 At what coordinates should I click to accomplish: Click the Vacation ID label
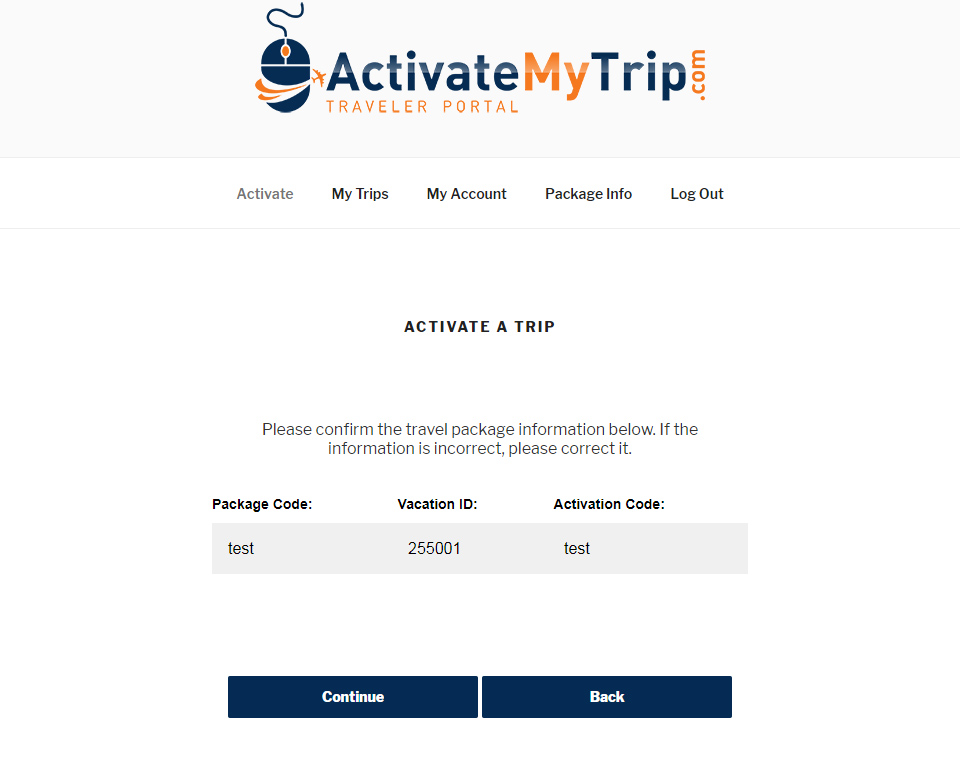(437, 504)
